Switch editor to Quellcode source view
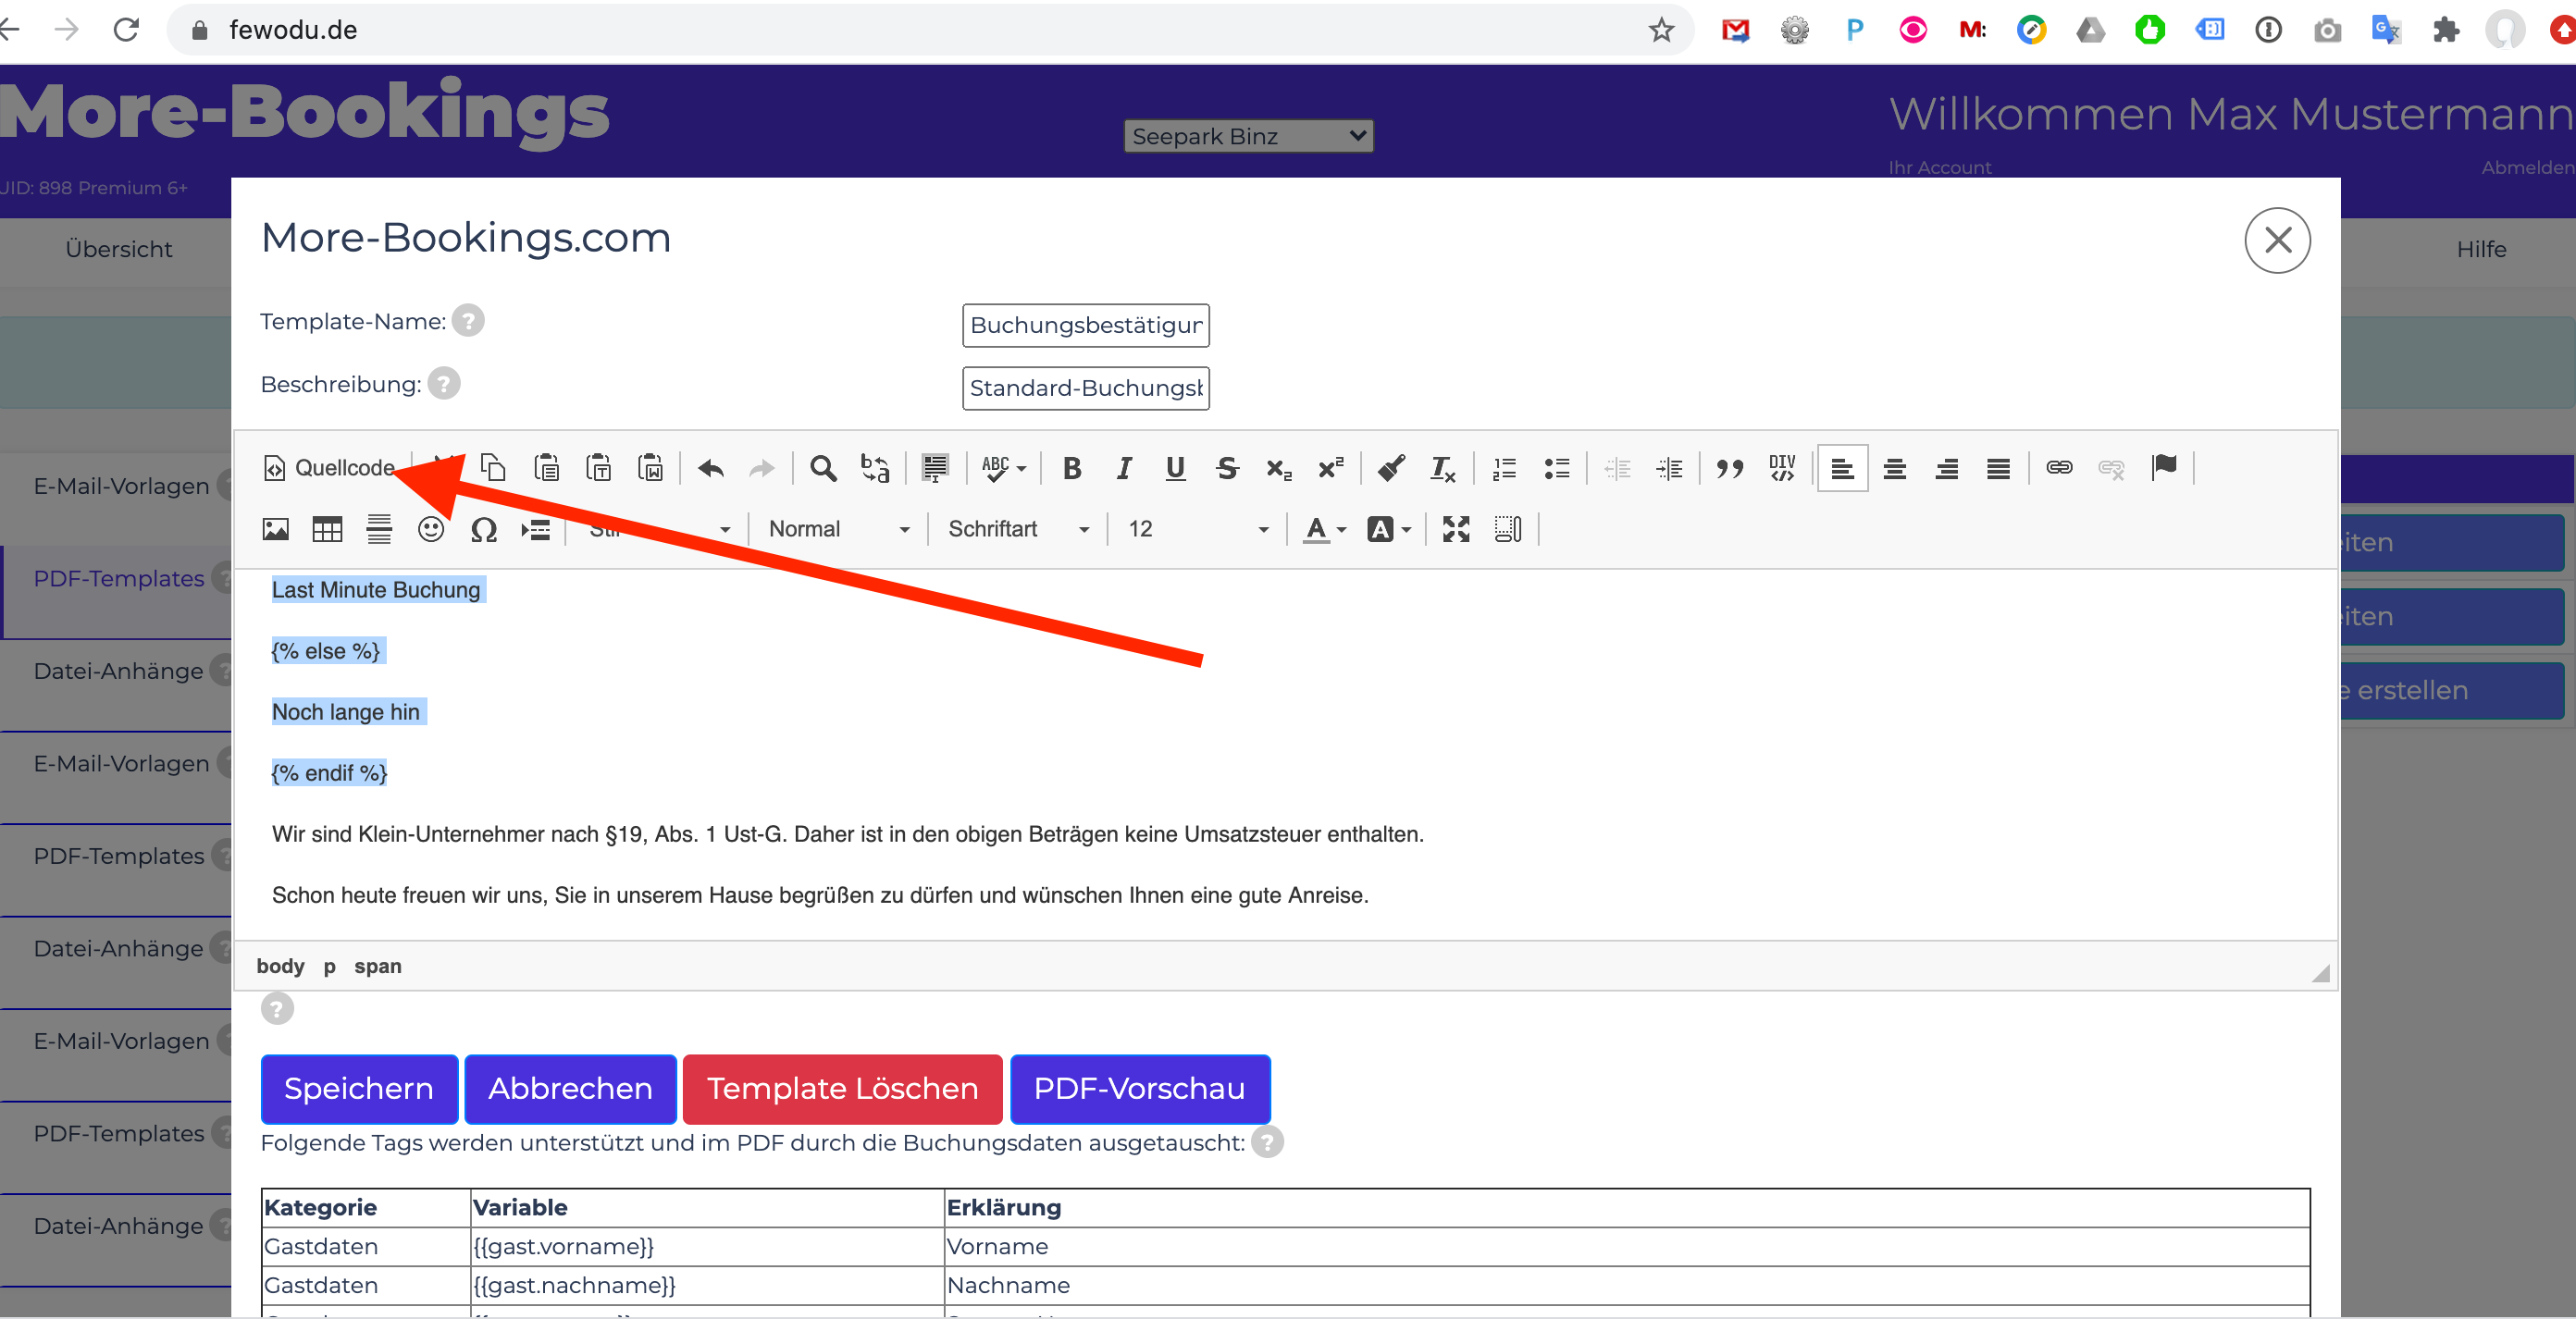Viewport: 2576px width, 1319px height. pyautogui.click(x=329, y=467)
